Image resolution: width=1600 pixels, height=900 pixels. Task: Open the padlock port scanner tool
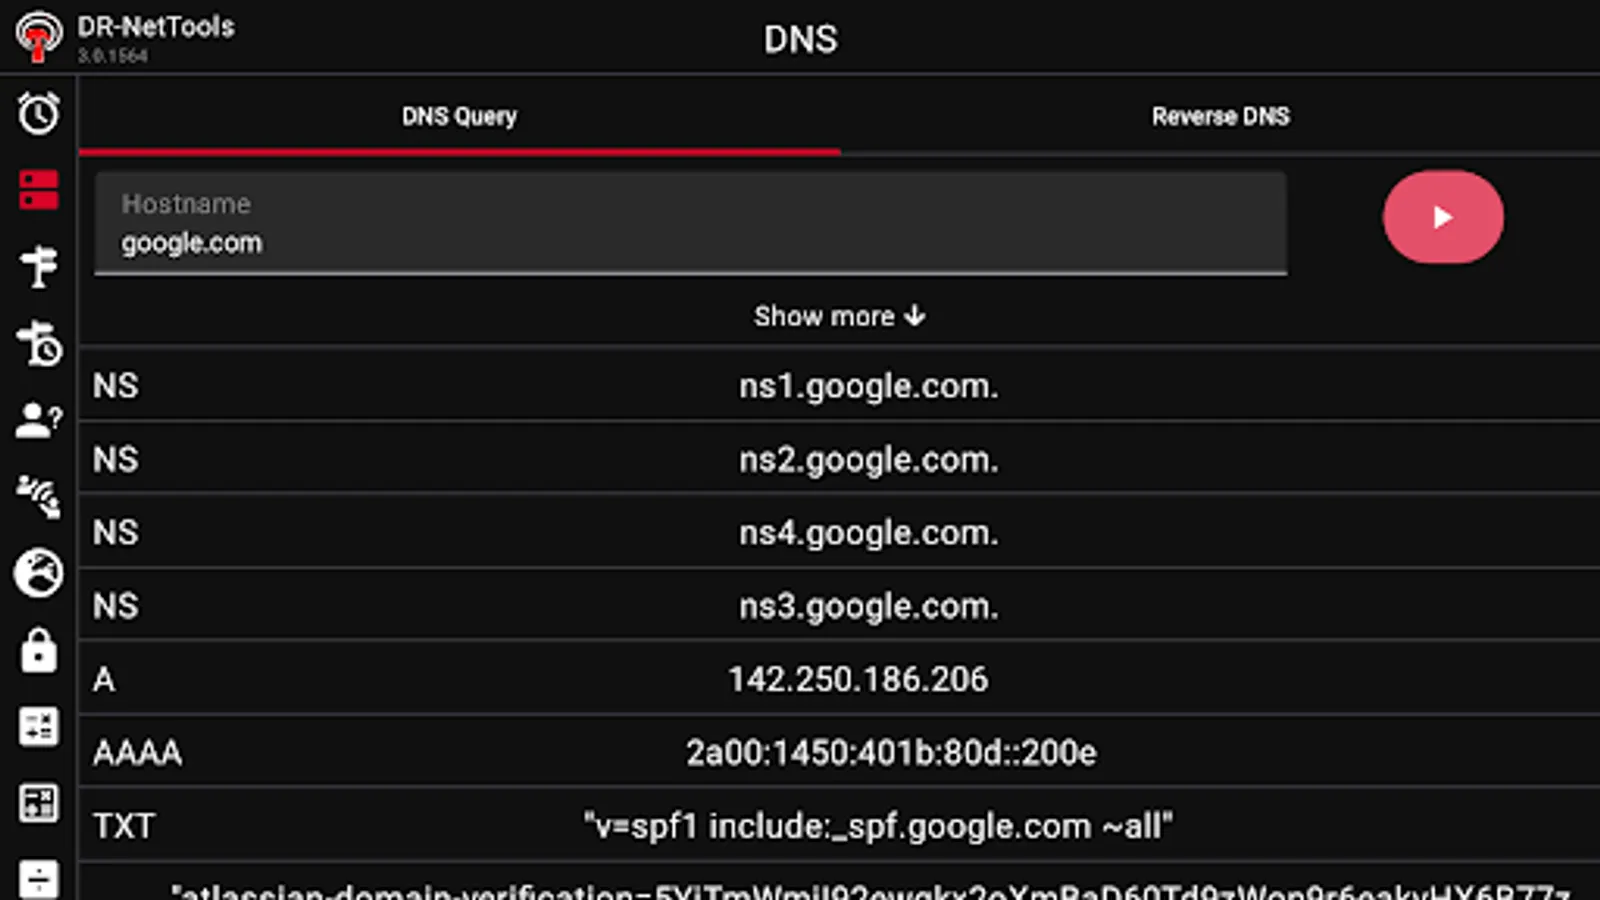(38, 650)
